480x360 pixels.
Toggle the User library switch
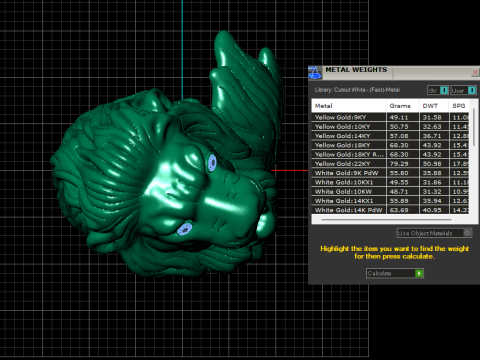(463, 90)
